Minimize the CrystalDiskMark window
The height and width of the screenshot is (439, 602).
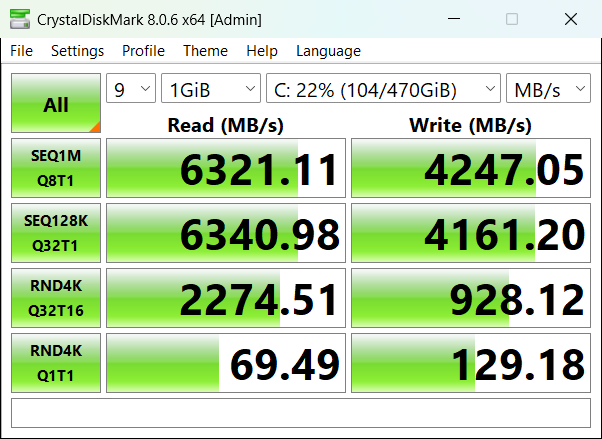[454, 19]
